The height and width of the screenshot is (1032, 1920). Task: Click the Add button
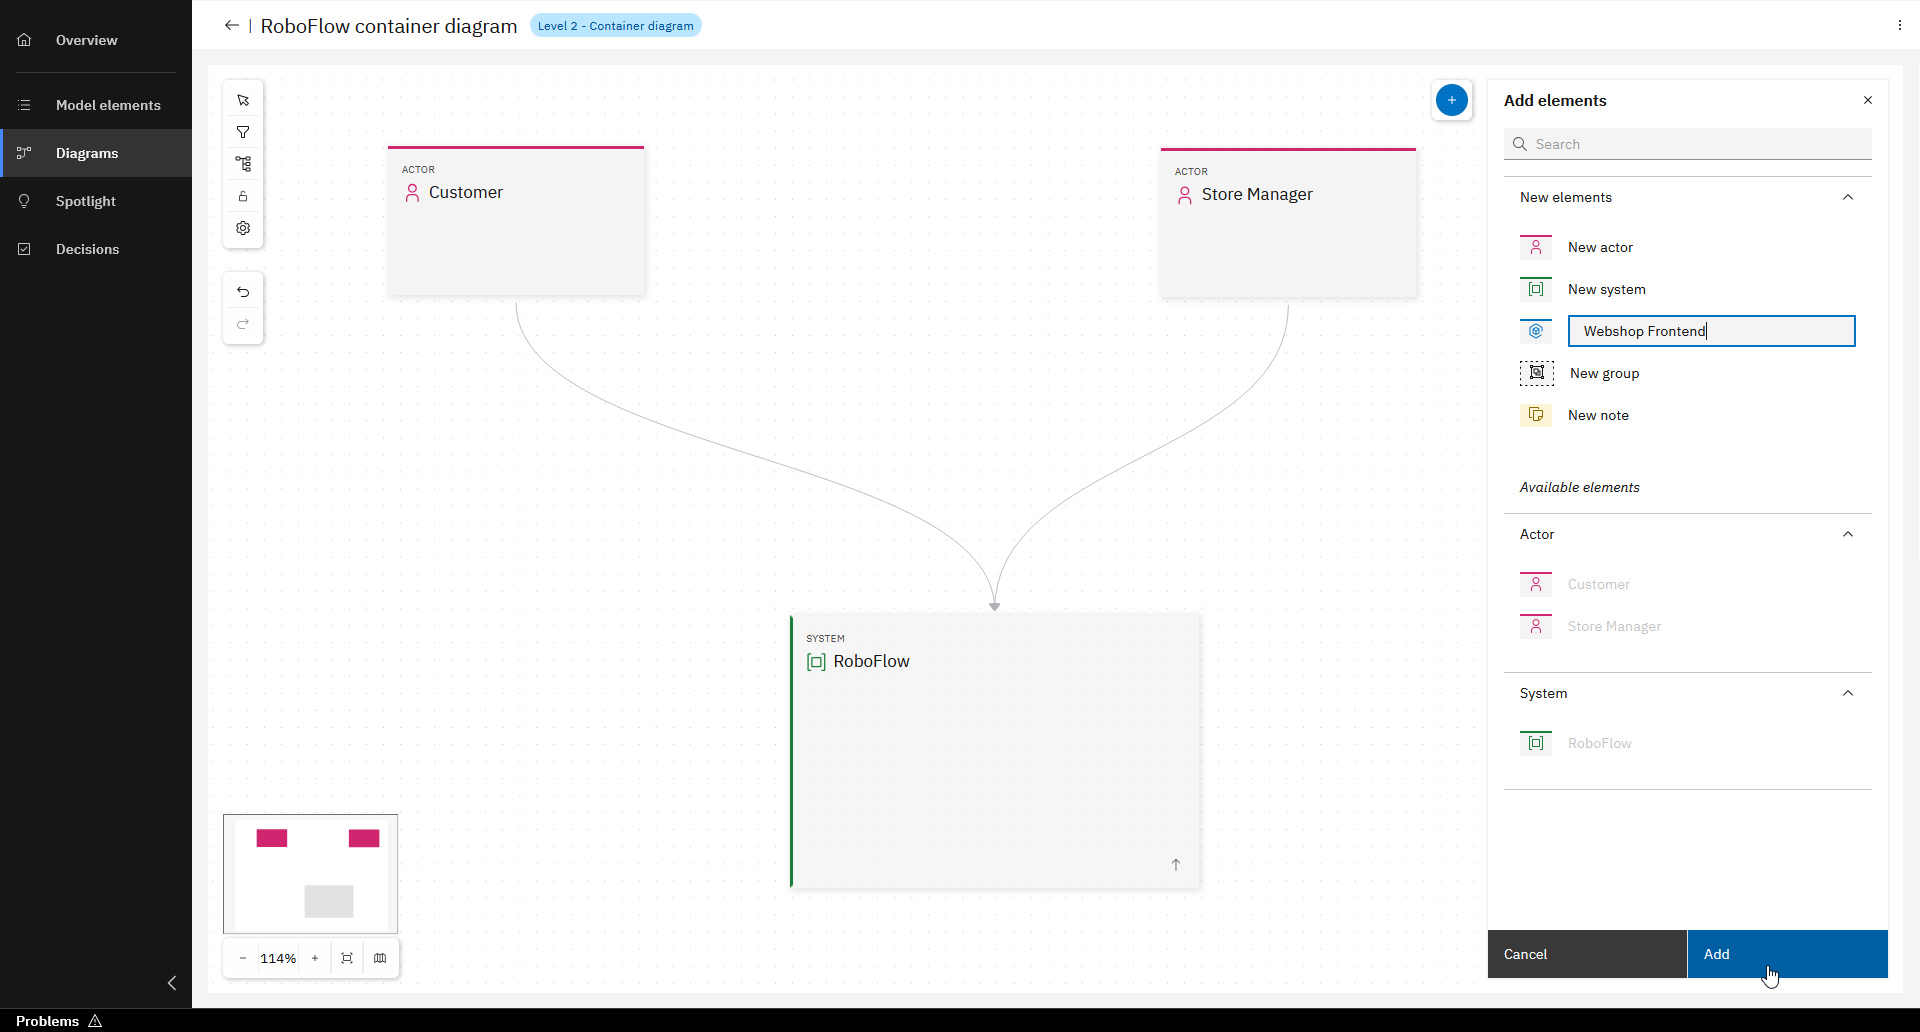pos(1787,954)
